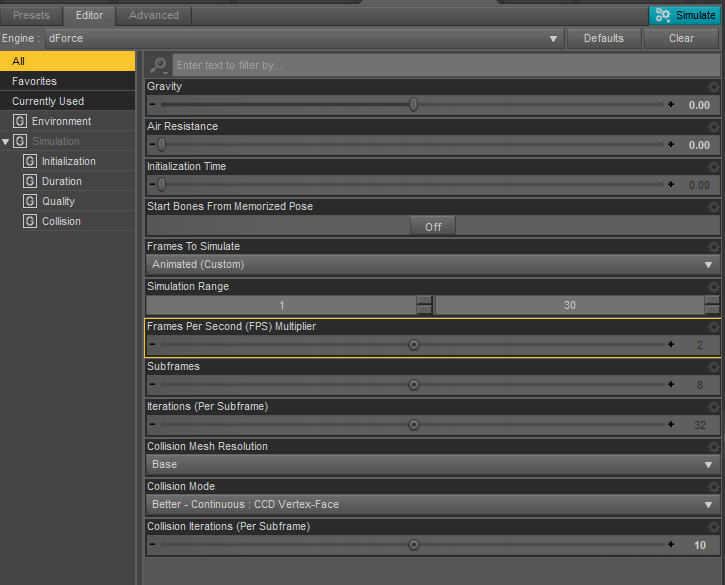Viewport: 725px width, 585px height.
Task: Step Simulation Range start value spinner
Action: [x=424, y=305]
